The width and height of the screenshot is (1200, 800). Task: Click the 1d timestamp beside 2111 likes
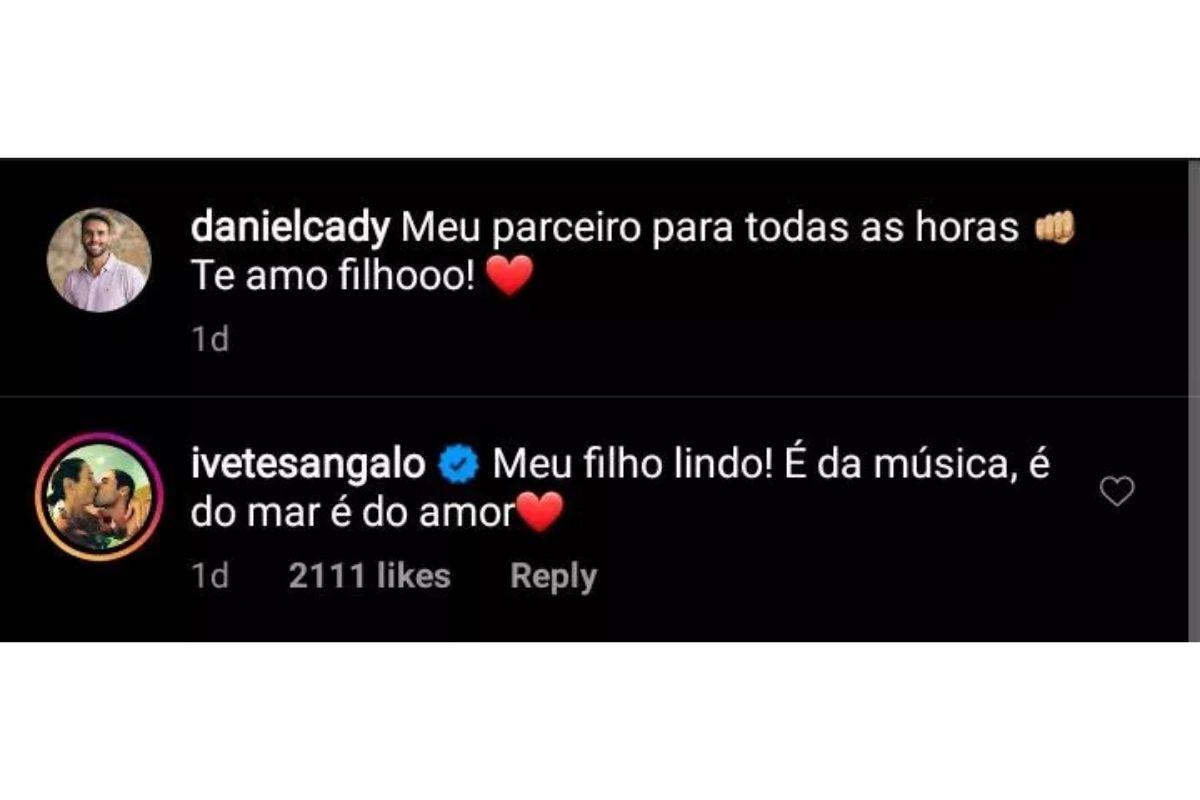pyautogui.click(x=209, y=576)
